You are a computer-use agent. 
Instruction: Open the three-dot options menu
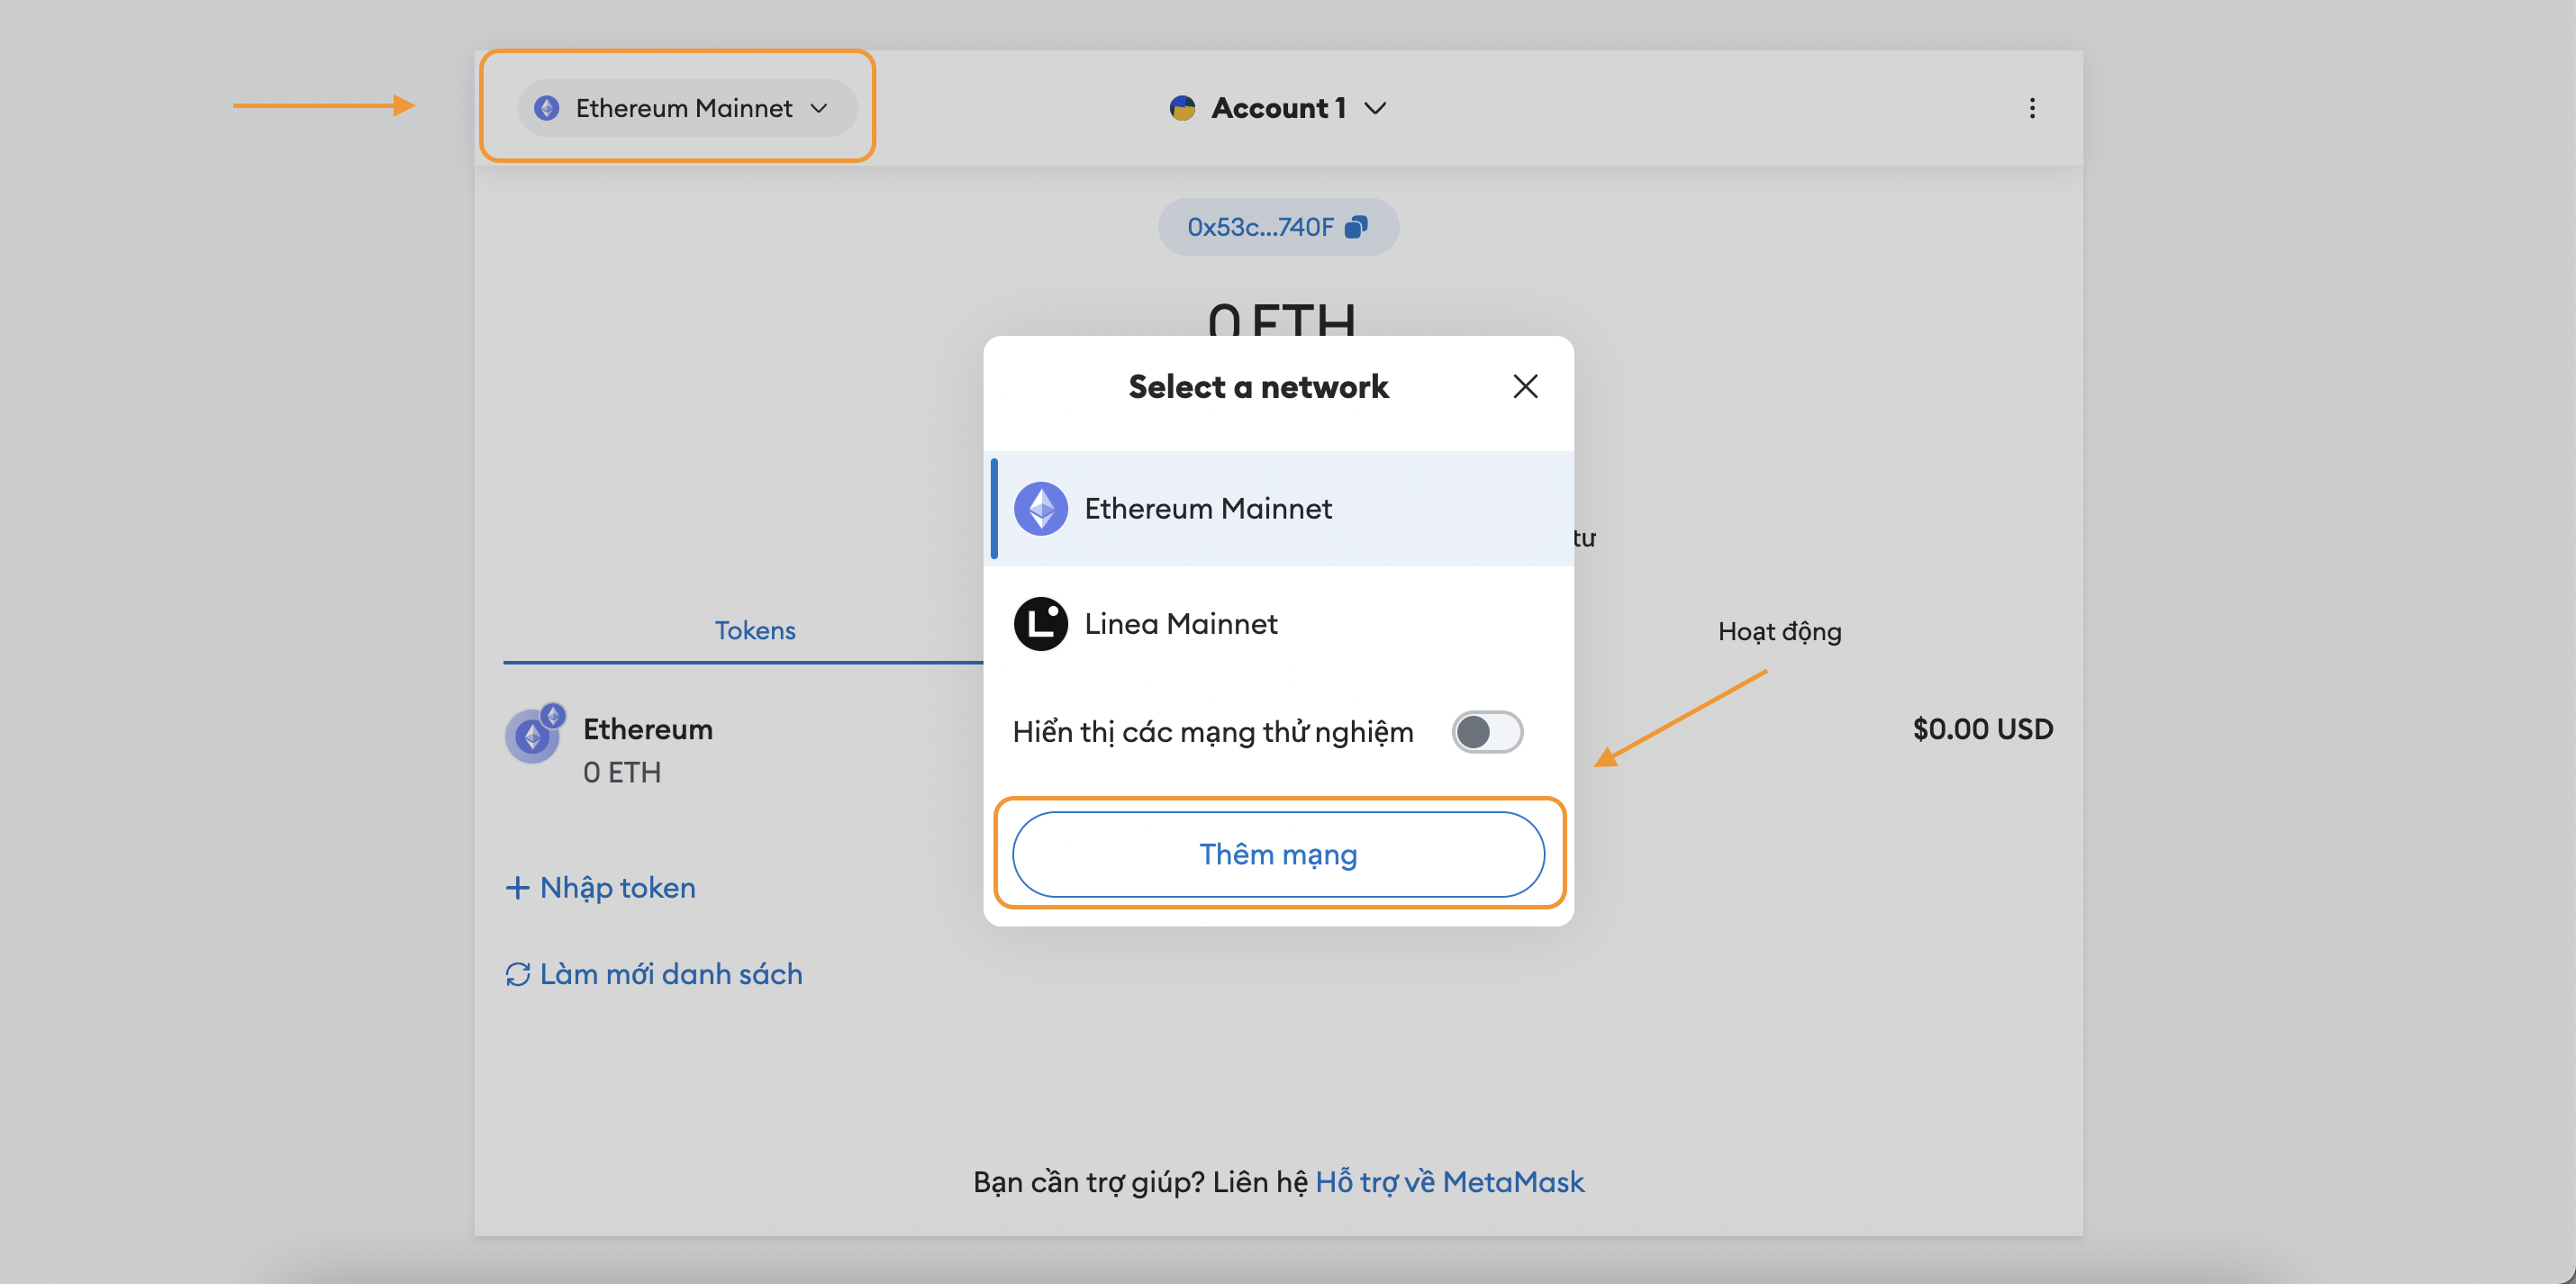[2031, 108]
